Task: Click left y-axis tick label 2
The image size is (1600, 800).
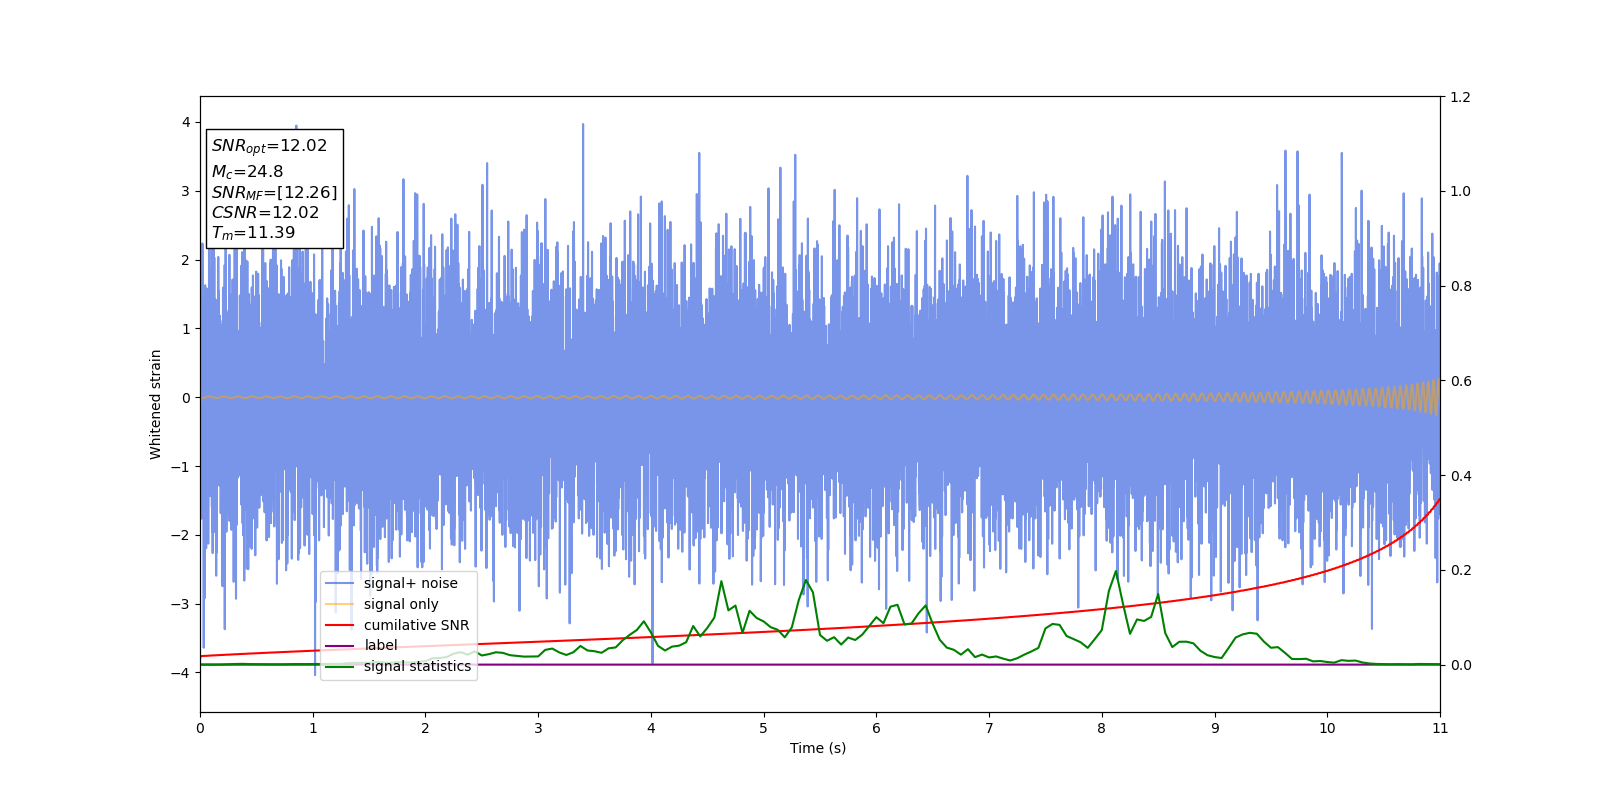Action: [x=185, y=260]
